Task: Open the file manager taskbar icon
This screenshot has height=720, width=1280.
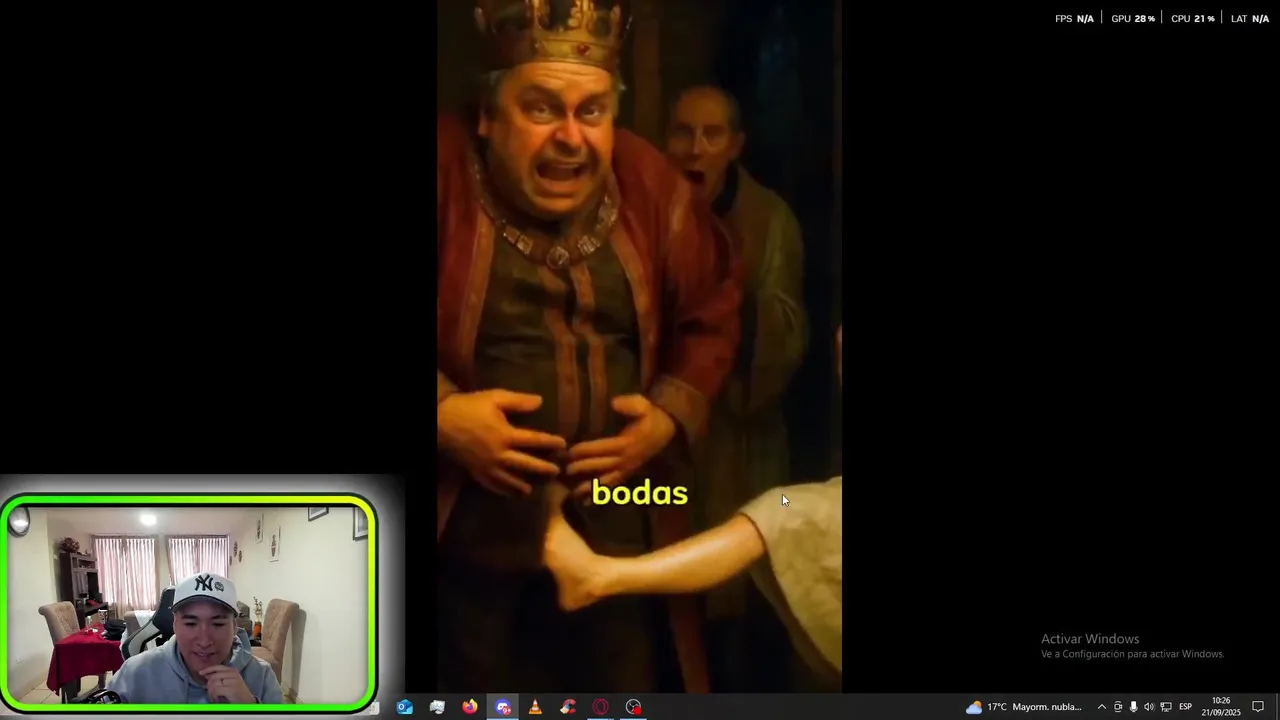Action: point(437,707)
